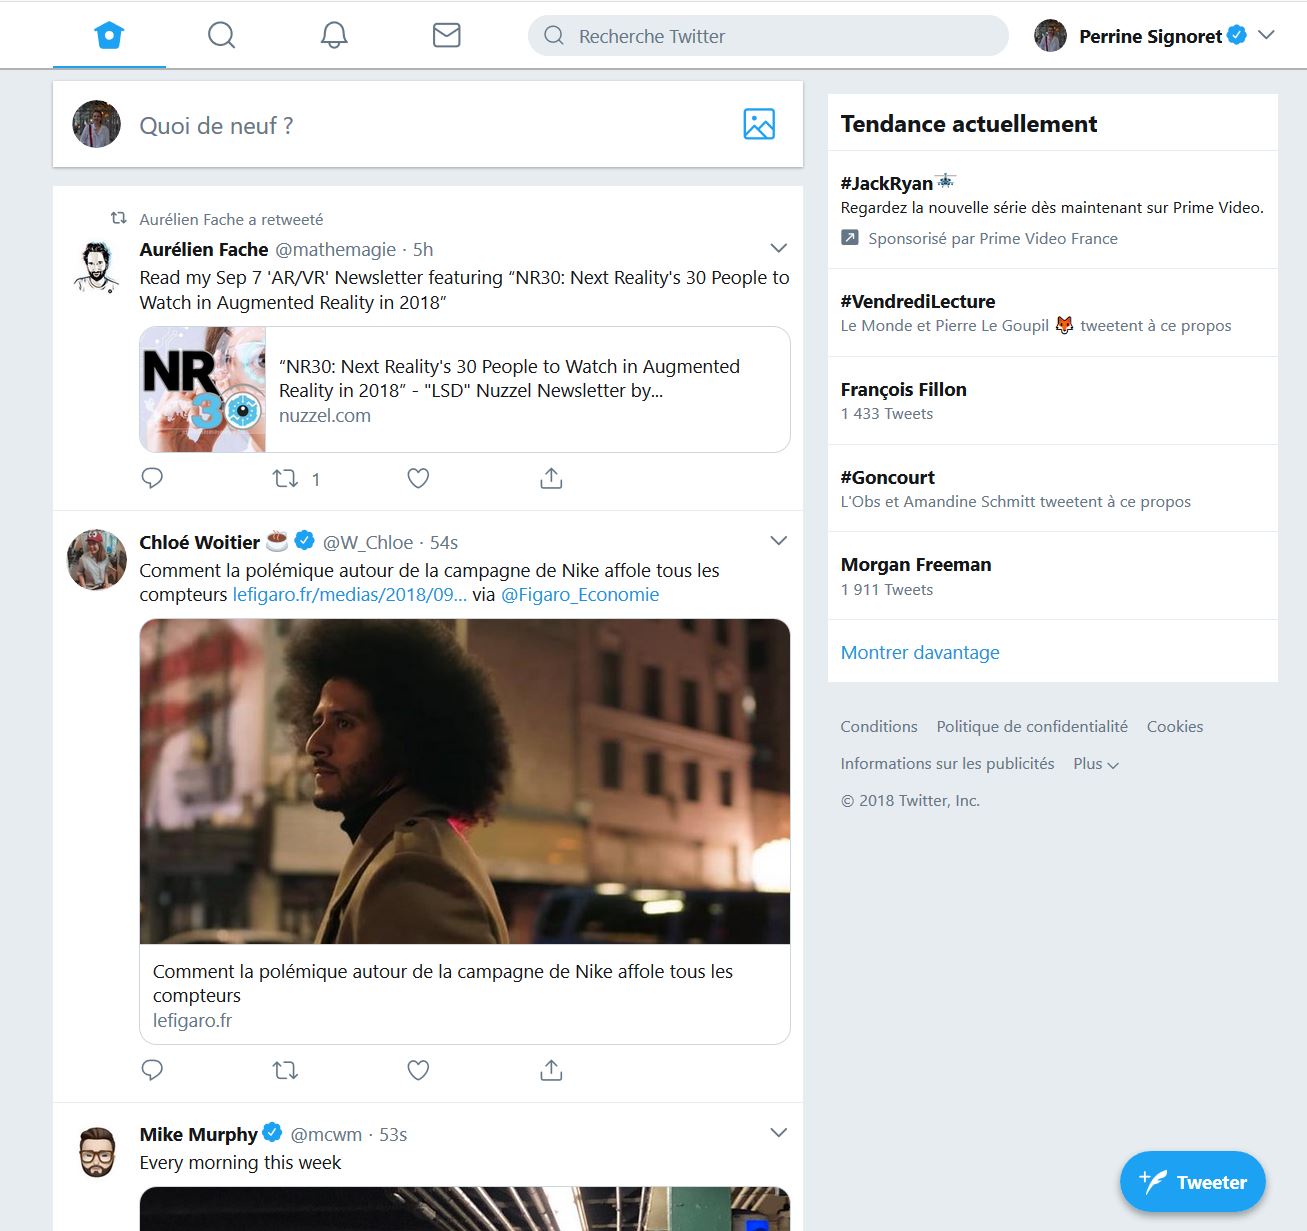Click Montrer davantage link
Screen dimensions: 1307x1231
[x=920, y=652]
